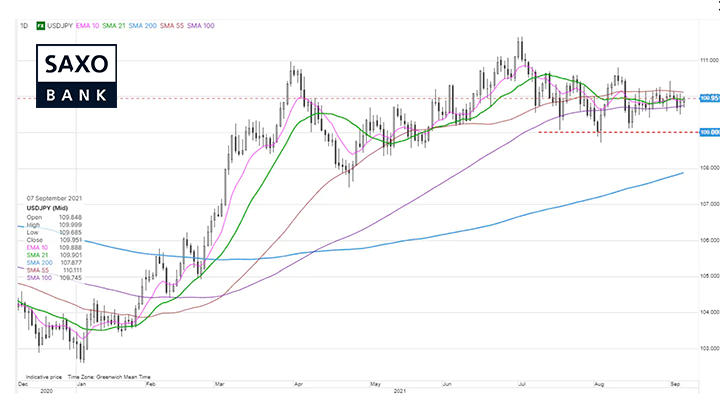Click the SMA 100 legend label
This screenshot has width=720, height=403.
point(201,26)
